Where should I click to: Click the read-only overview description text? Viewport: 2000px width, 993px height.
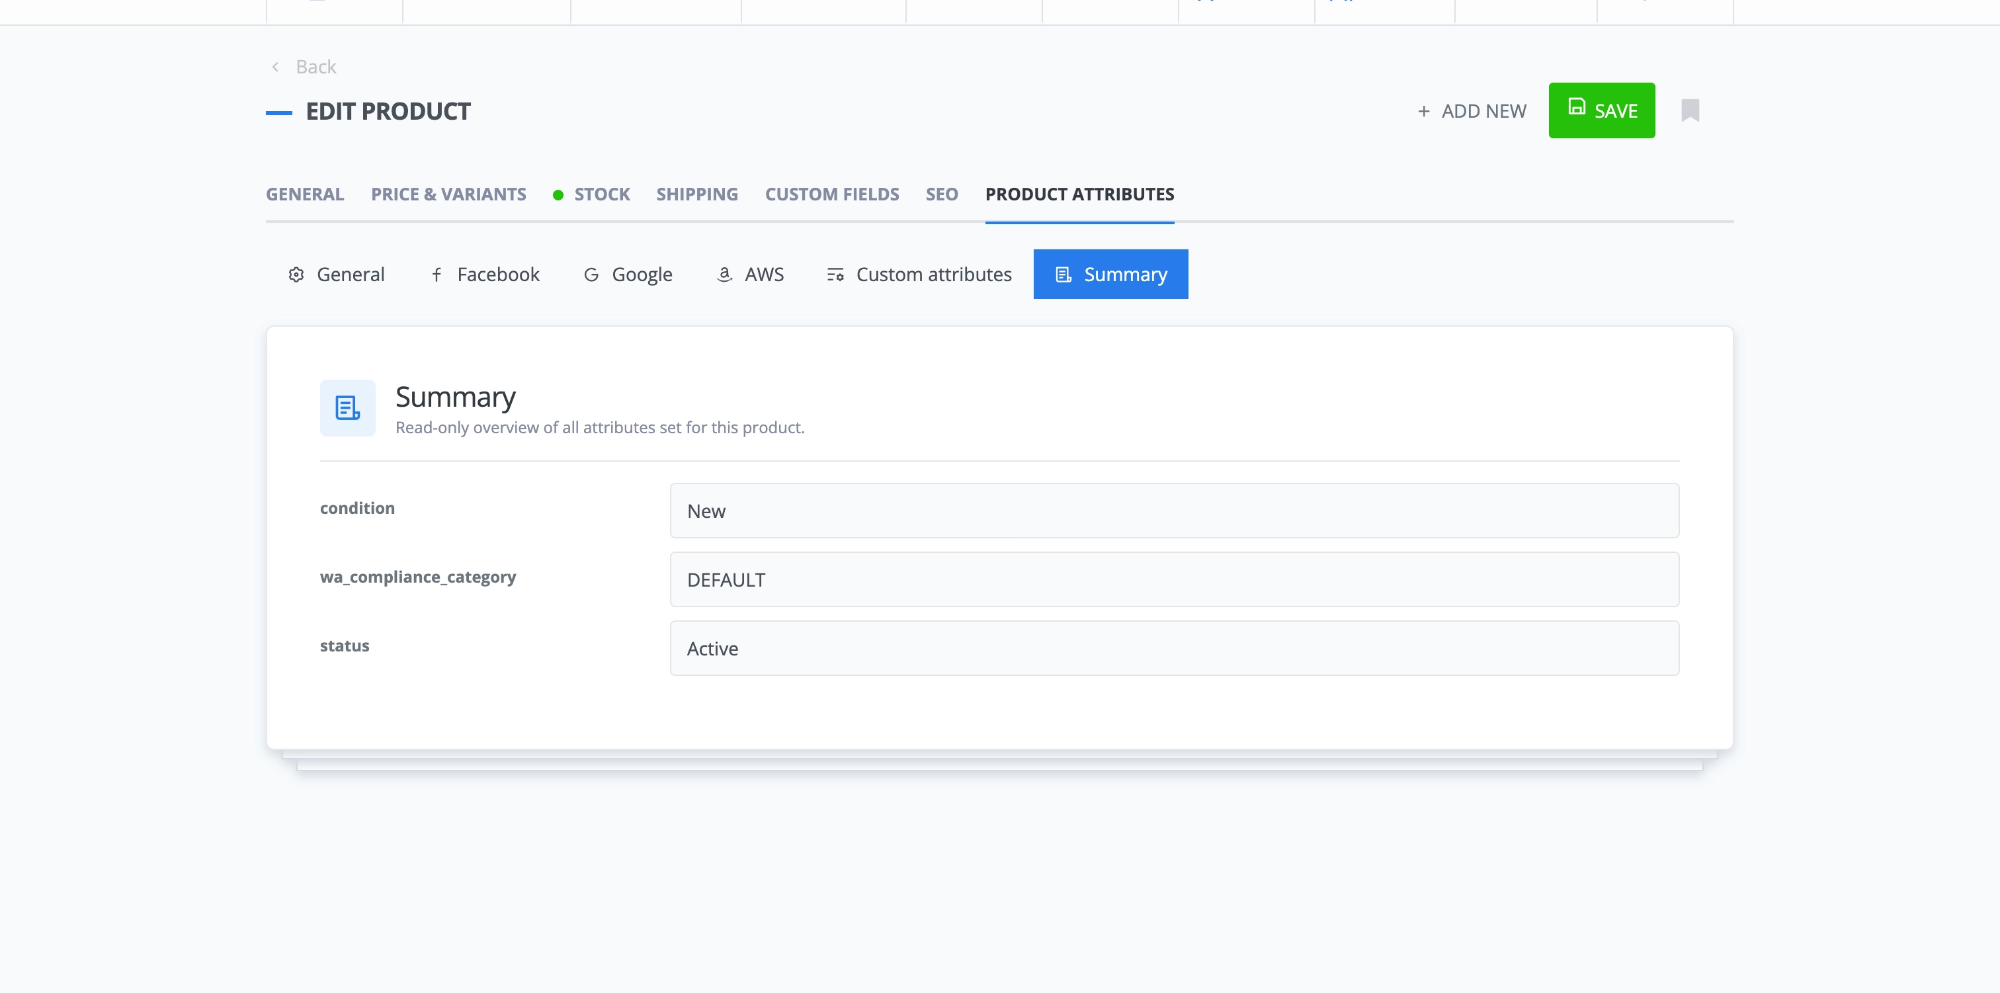(600, 428)
